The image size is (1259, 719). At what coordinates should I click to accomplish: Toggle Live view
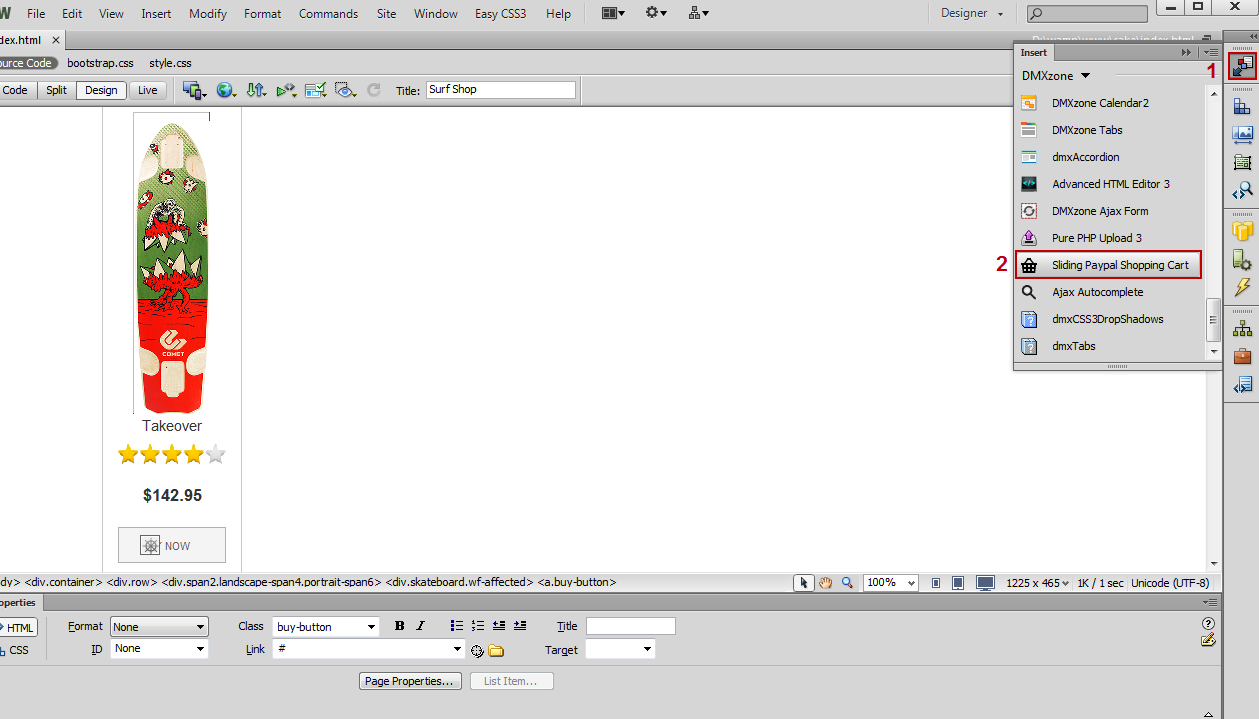(148, 90)
